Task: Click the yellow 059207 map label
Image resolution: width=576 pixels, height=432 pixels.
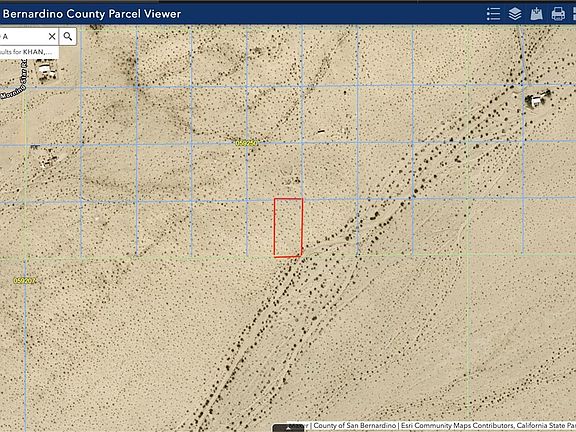Action: [x=25, y=281]
